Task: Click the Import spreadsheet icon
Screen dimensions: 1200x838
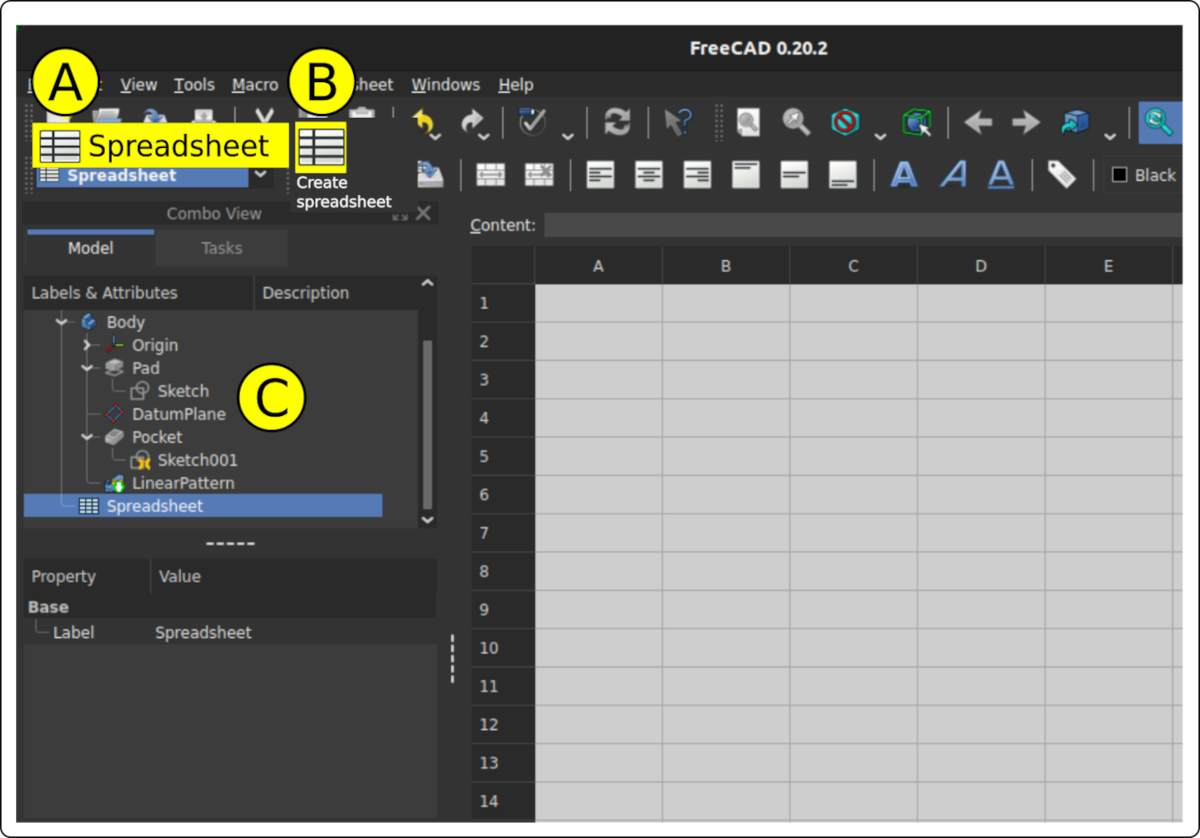Action: coord(429,175)
